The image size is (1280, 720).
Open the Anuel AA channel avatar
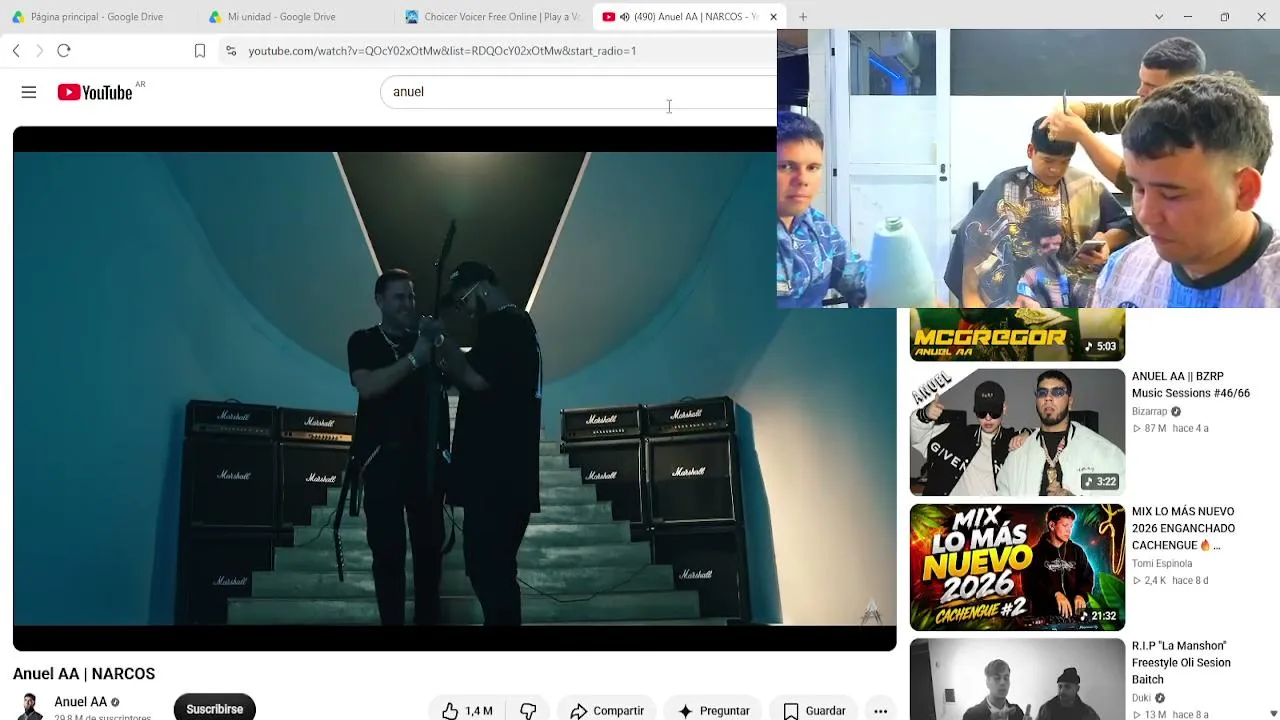click(30, 706)
